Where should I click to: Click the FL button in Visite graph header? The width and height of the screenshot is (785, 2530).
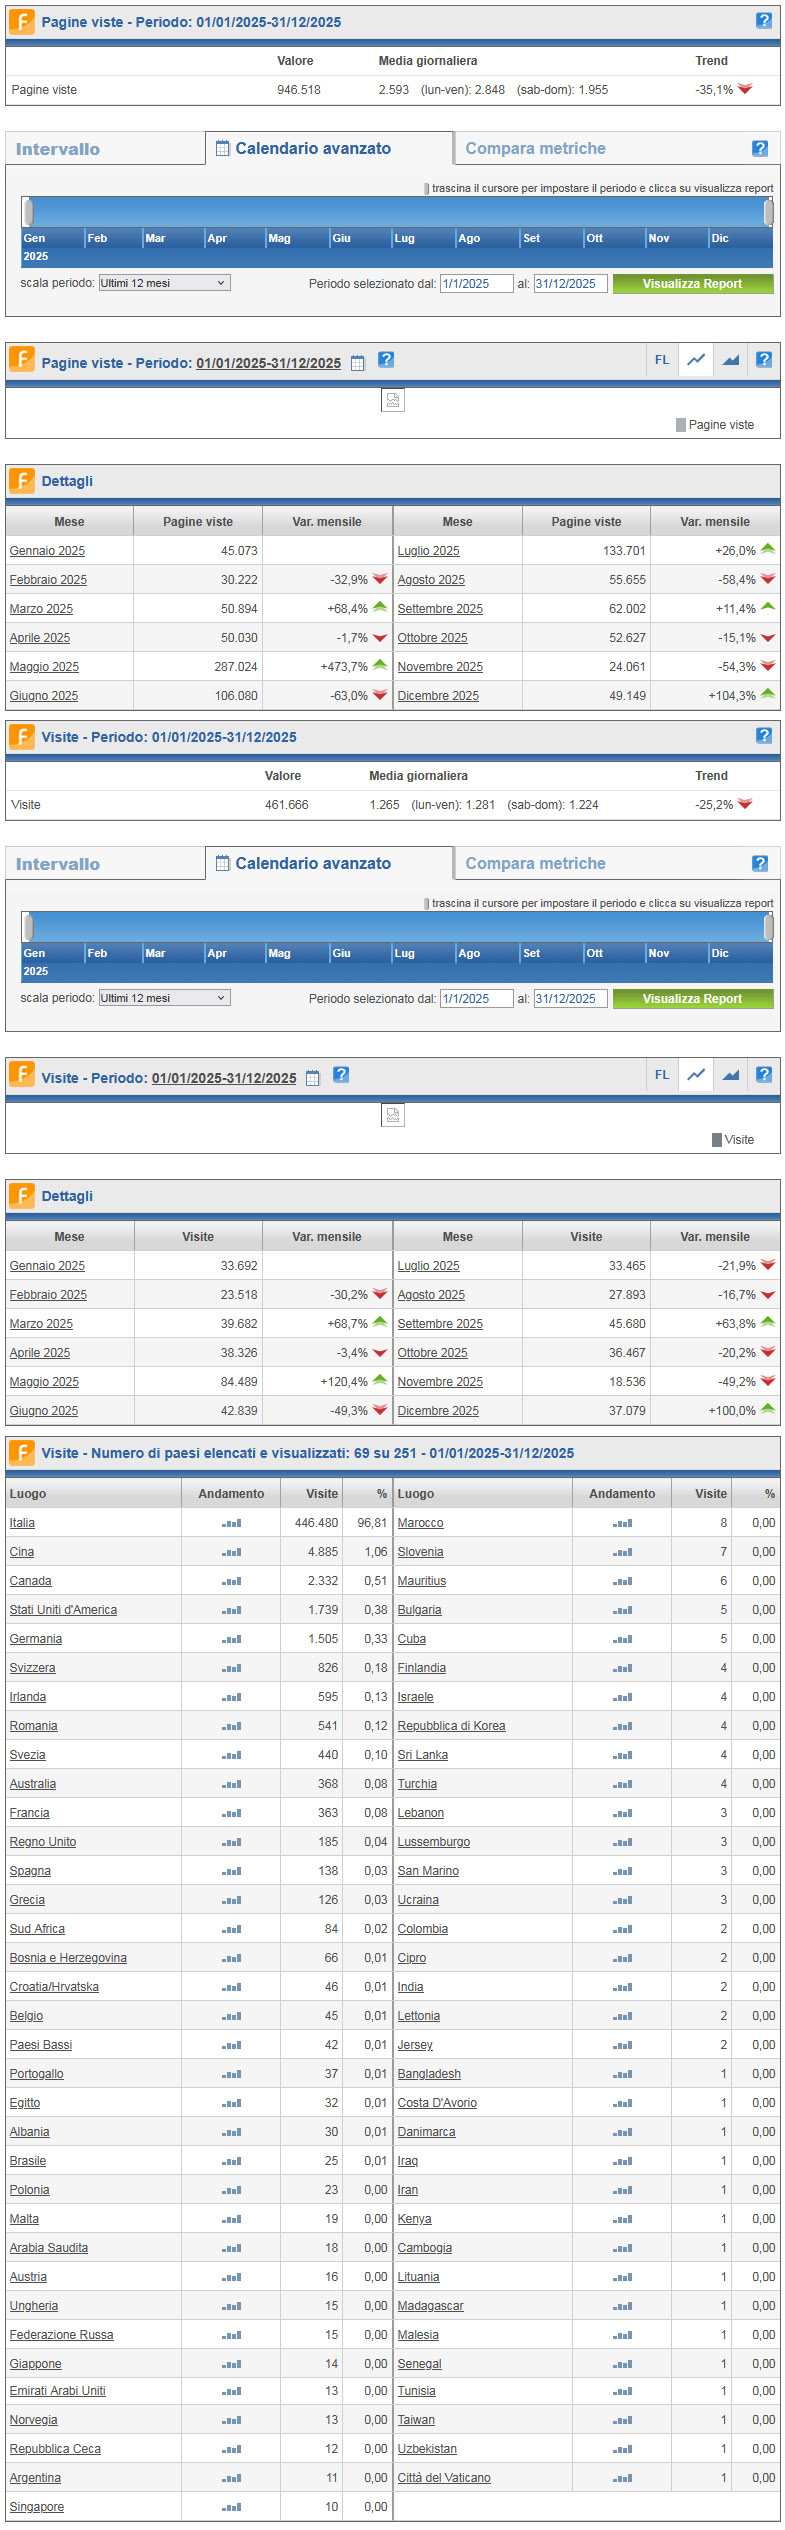pyautogui.click(x=662, y=1075)
